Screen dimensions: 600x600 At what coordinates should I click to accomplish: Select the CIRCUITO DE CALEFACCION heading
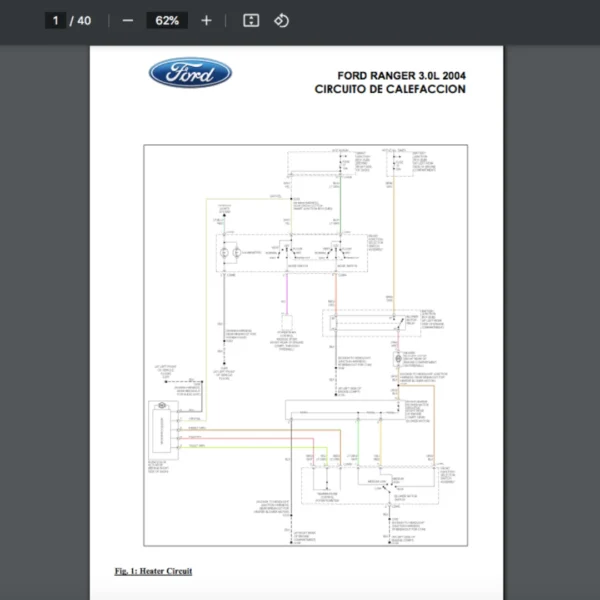389,89
